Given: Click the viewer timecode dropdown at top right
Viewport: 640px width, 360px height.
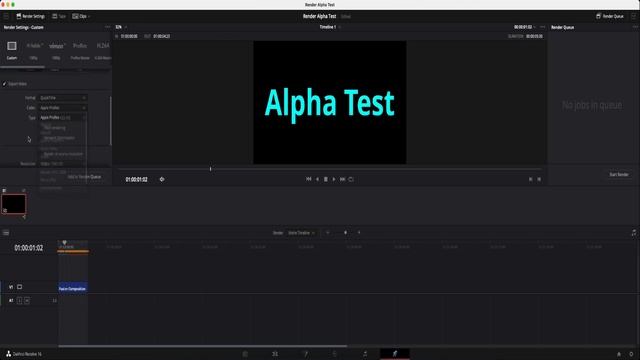Looking at the screenshot, I should (524, 27).
